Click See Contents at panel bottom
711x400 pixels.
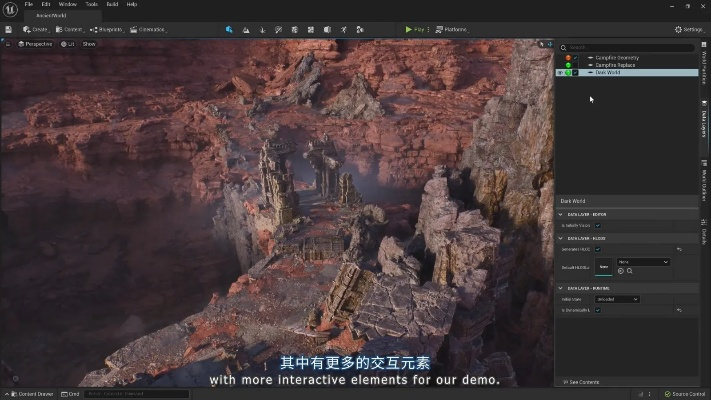581,382
